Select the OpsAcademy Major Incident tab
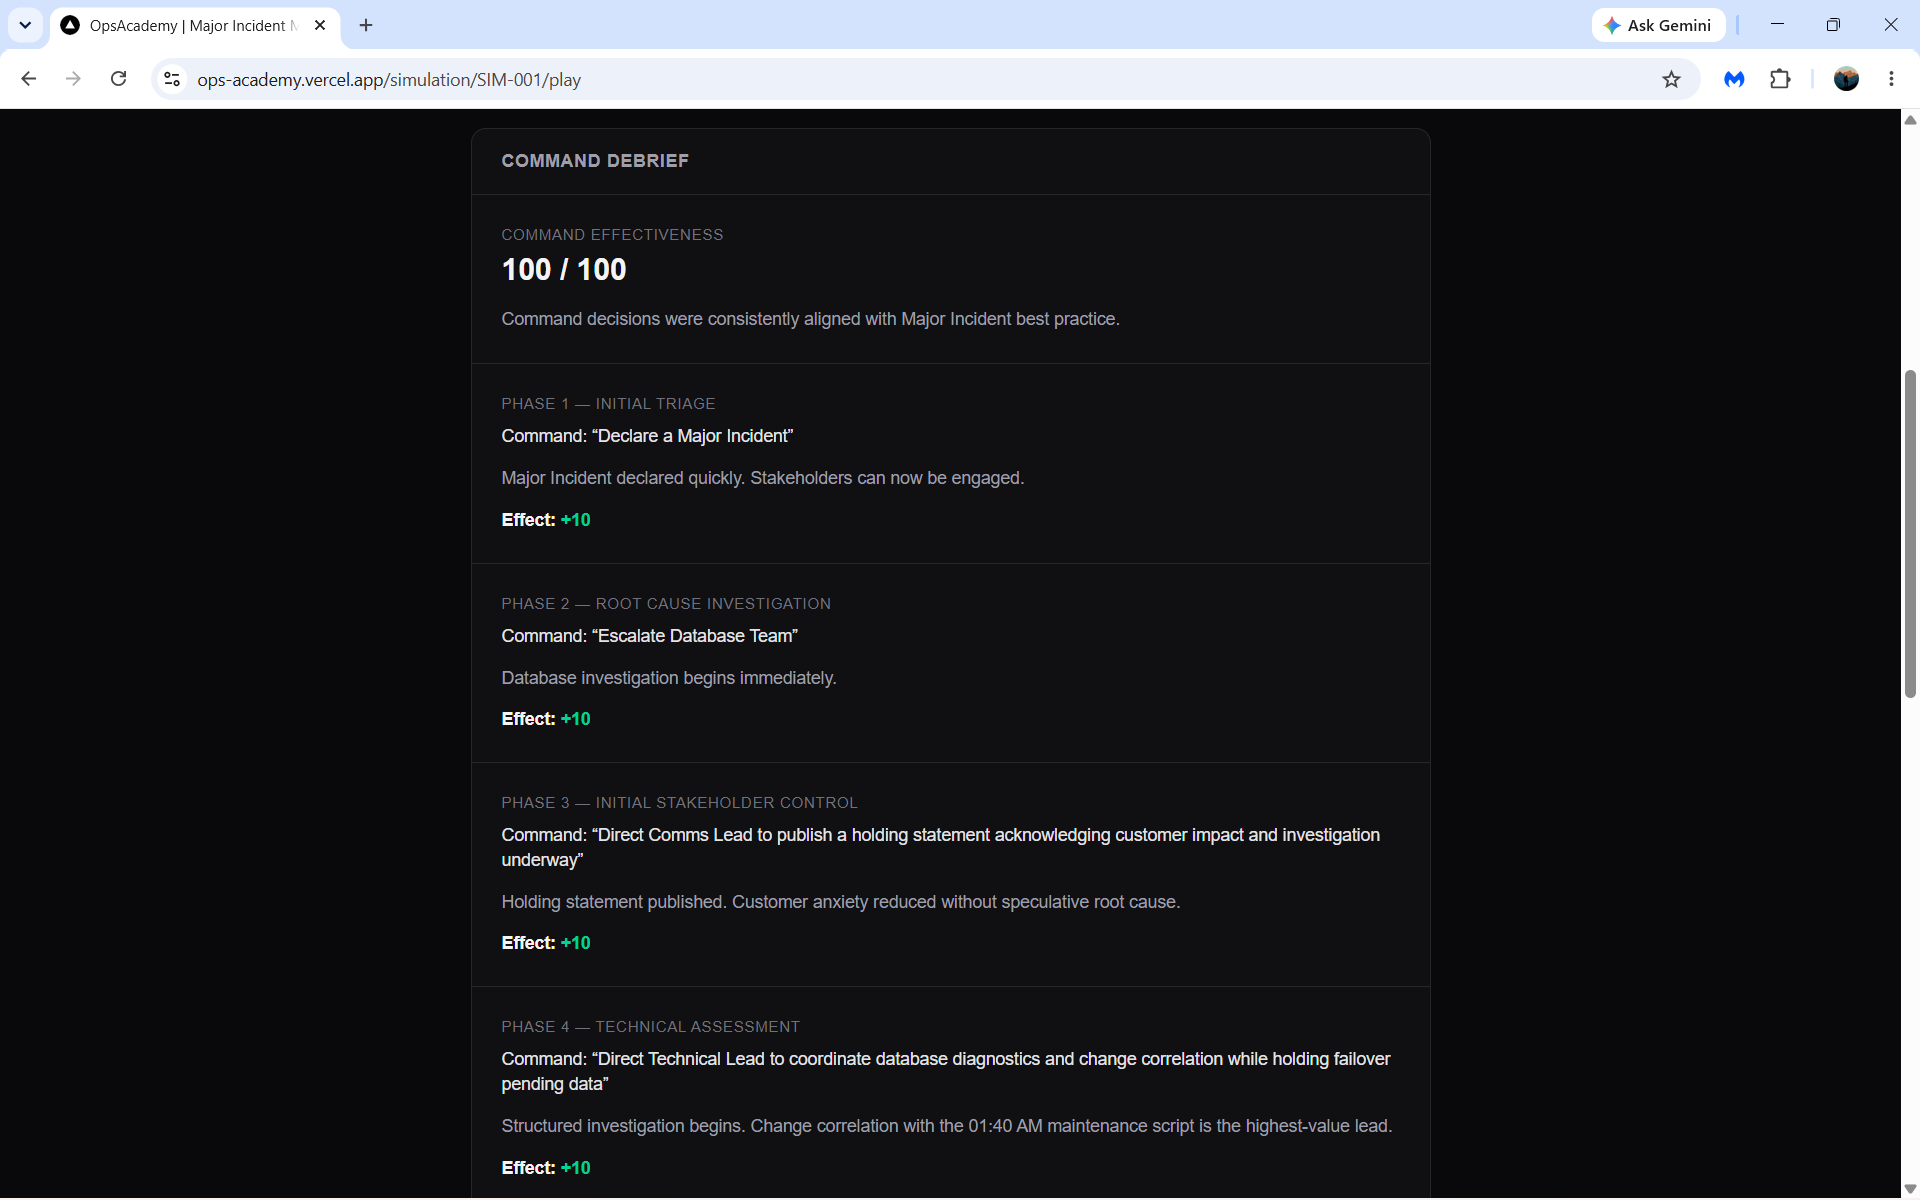The image size is (1920, 1200). pos(195,25)
